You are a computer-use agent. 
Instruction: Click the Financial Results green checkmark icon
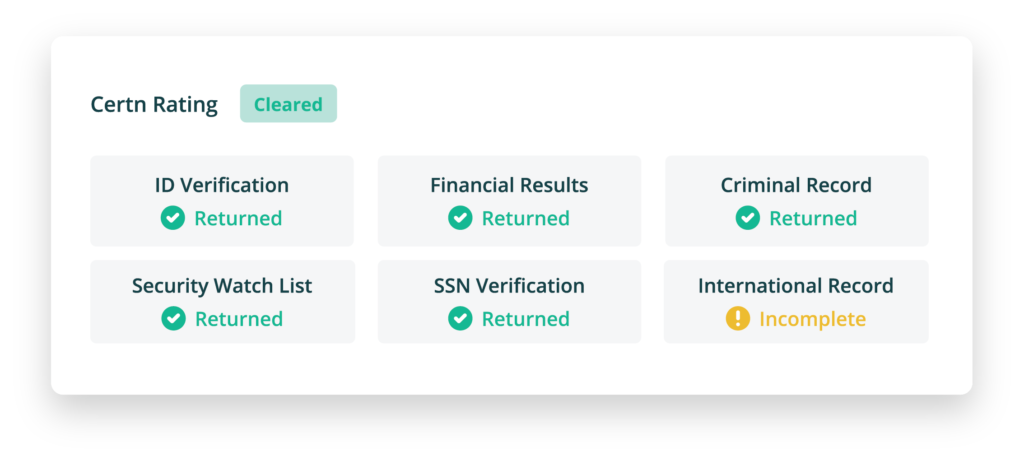460,218
